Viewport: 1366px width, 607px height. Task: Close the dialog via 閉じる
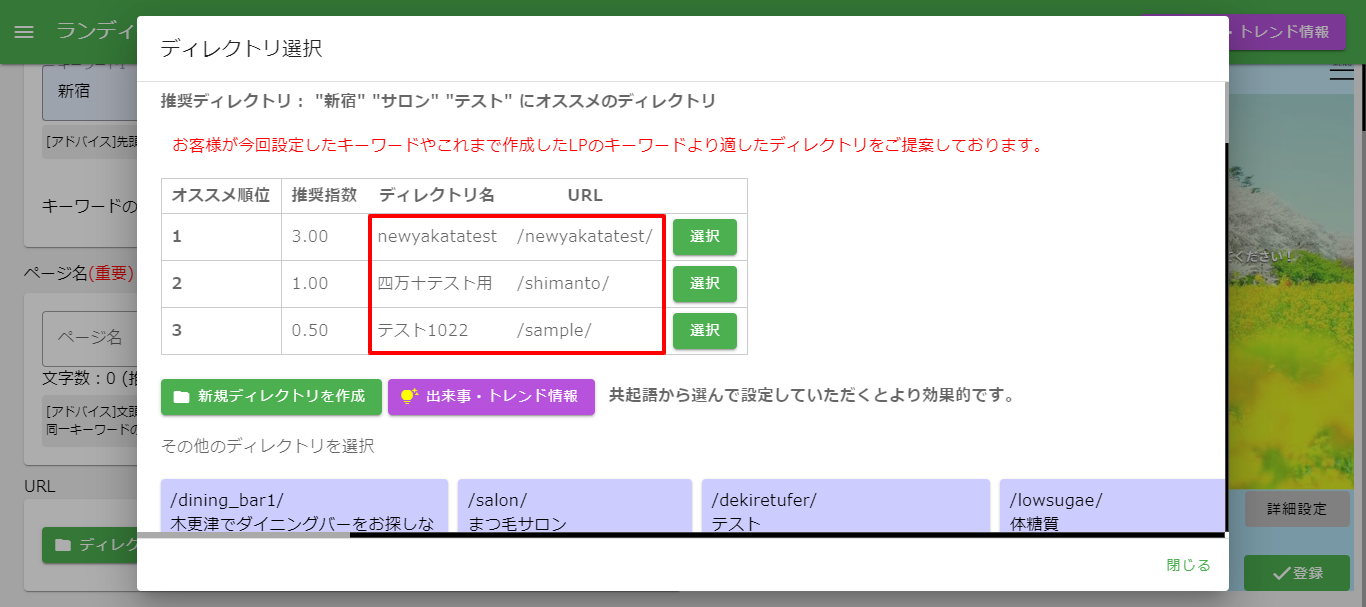(1189, 565)
